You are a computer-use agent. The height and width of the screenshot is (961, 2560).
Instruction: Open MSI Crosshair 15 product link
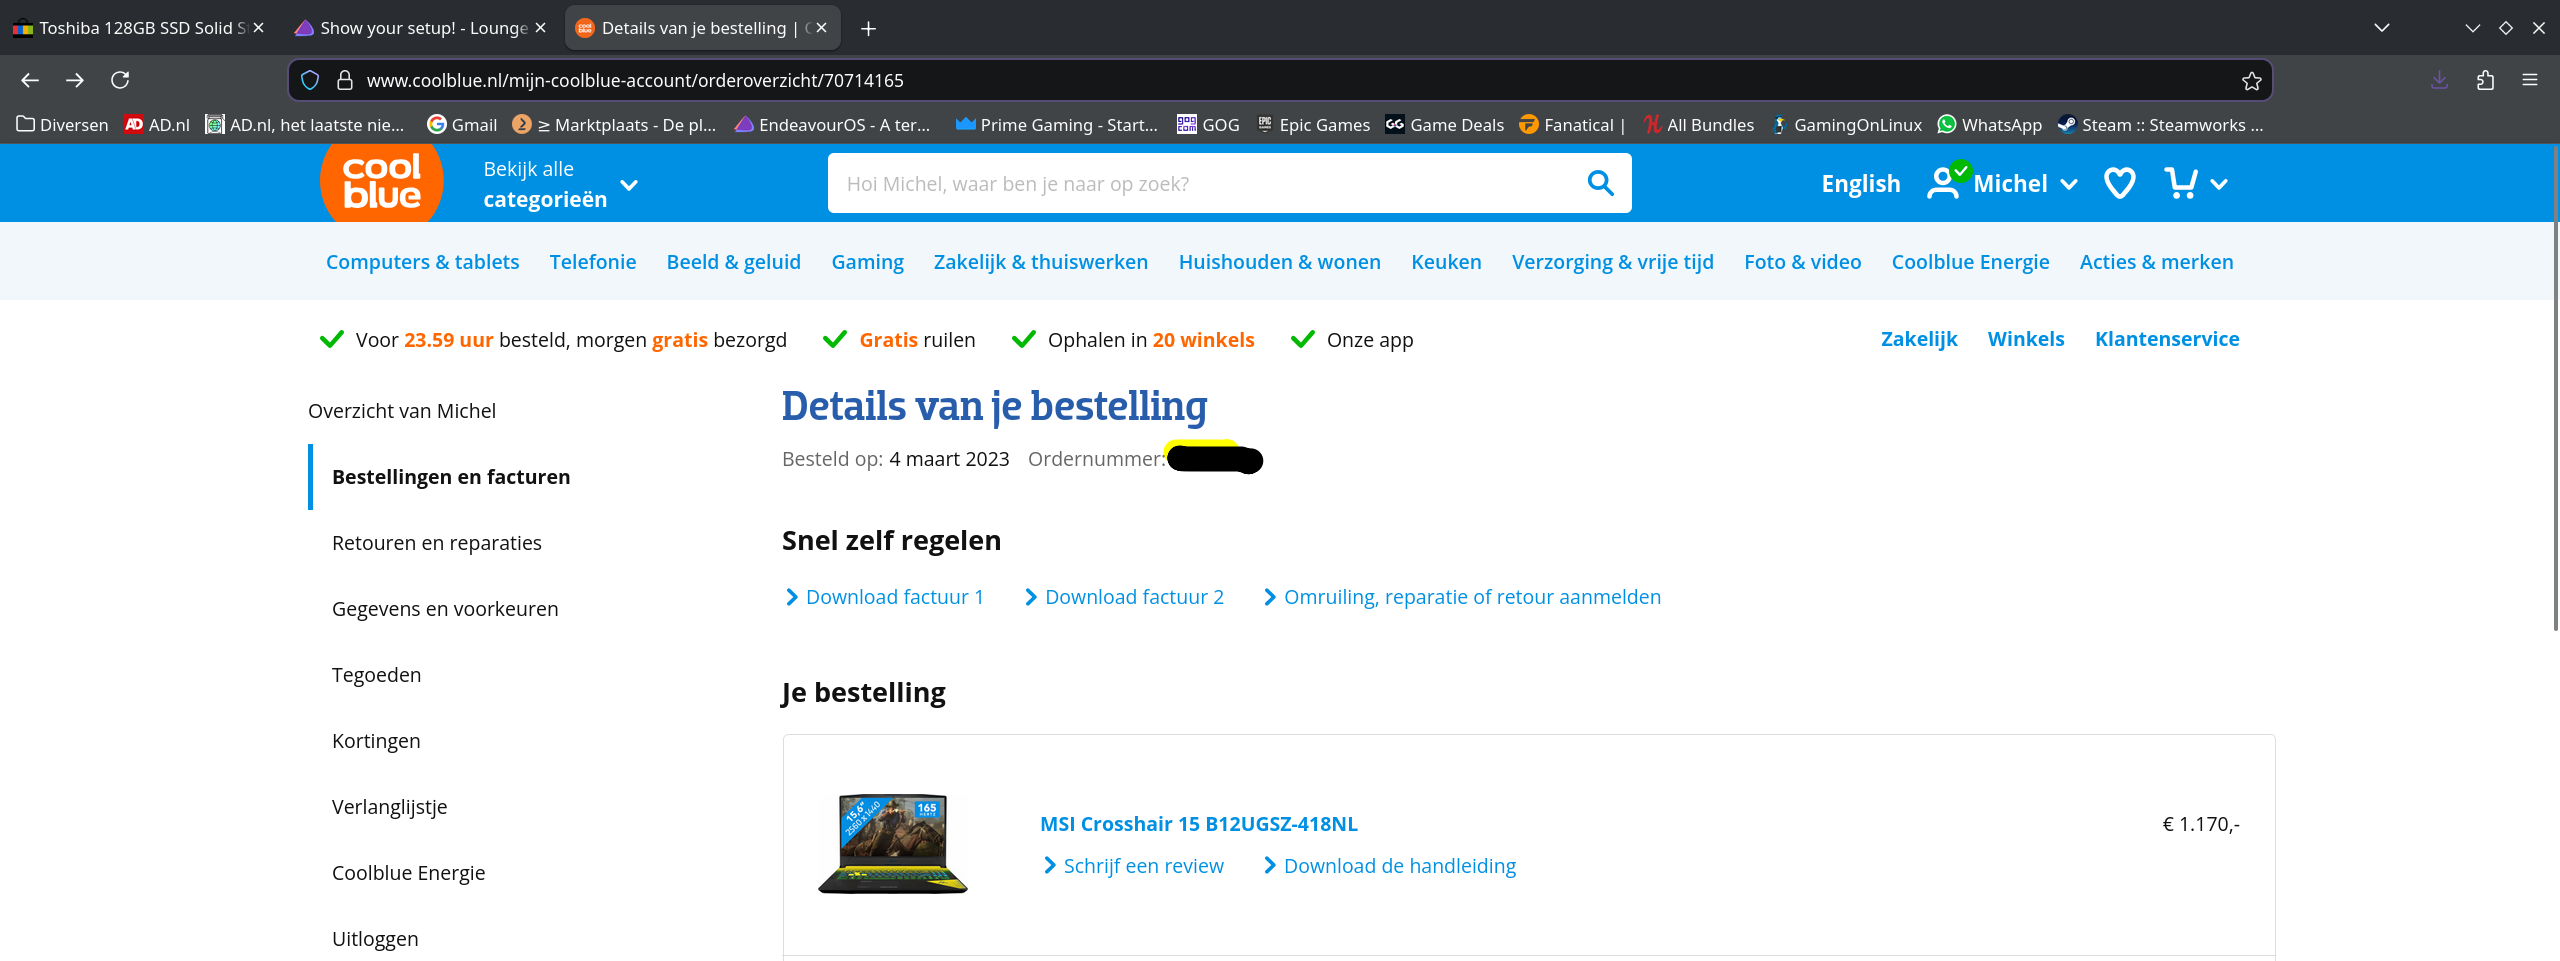pyautogui.click(x=1198, y=824)
